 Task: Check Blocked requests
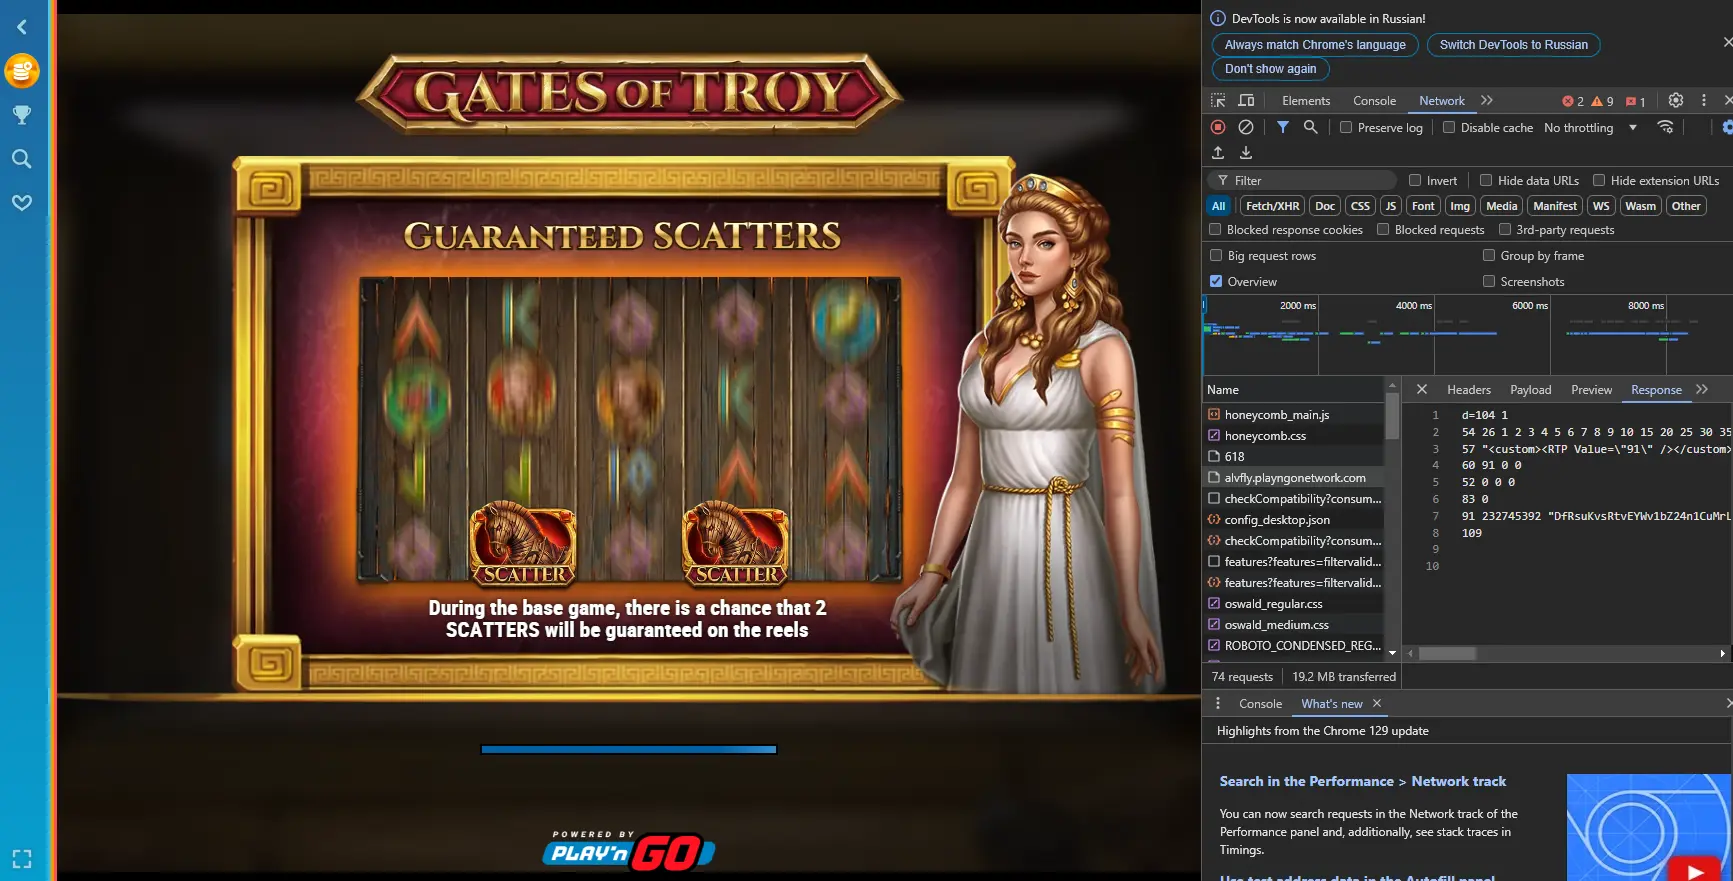tap(1383, 230)
